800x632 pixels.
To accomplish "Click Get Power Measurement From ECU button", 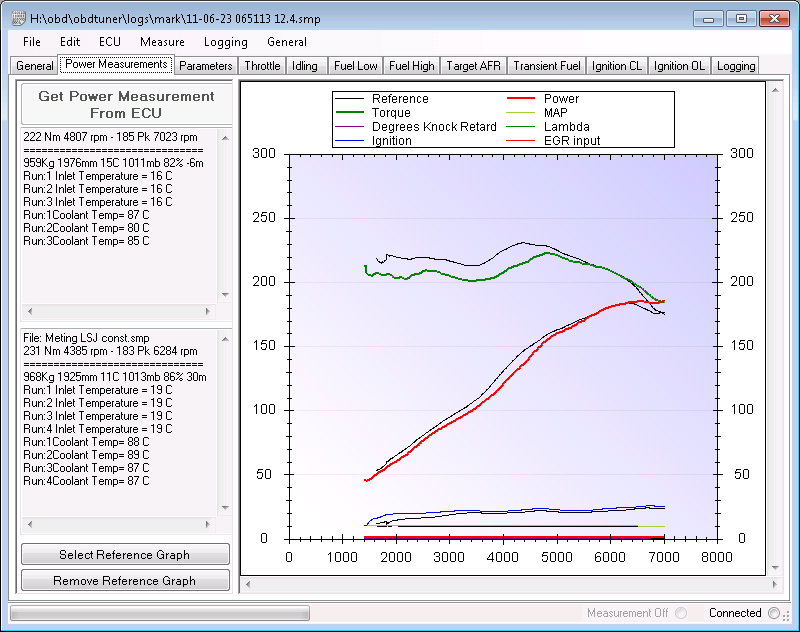I will (126, 105).
